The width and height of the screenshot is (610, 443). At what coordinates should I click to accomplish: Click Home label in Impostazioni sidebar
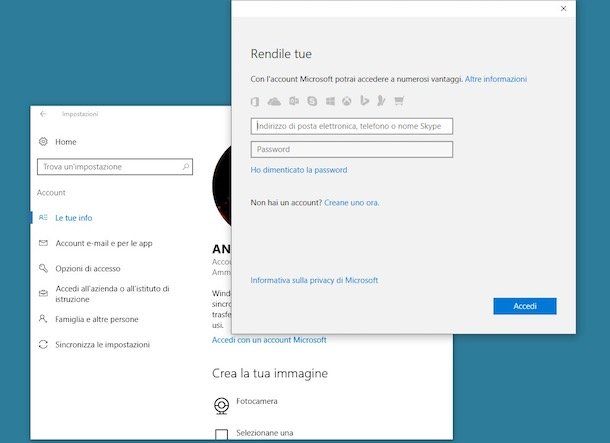click(x=66, y=142)
